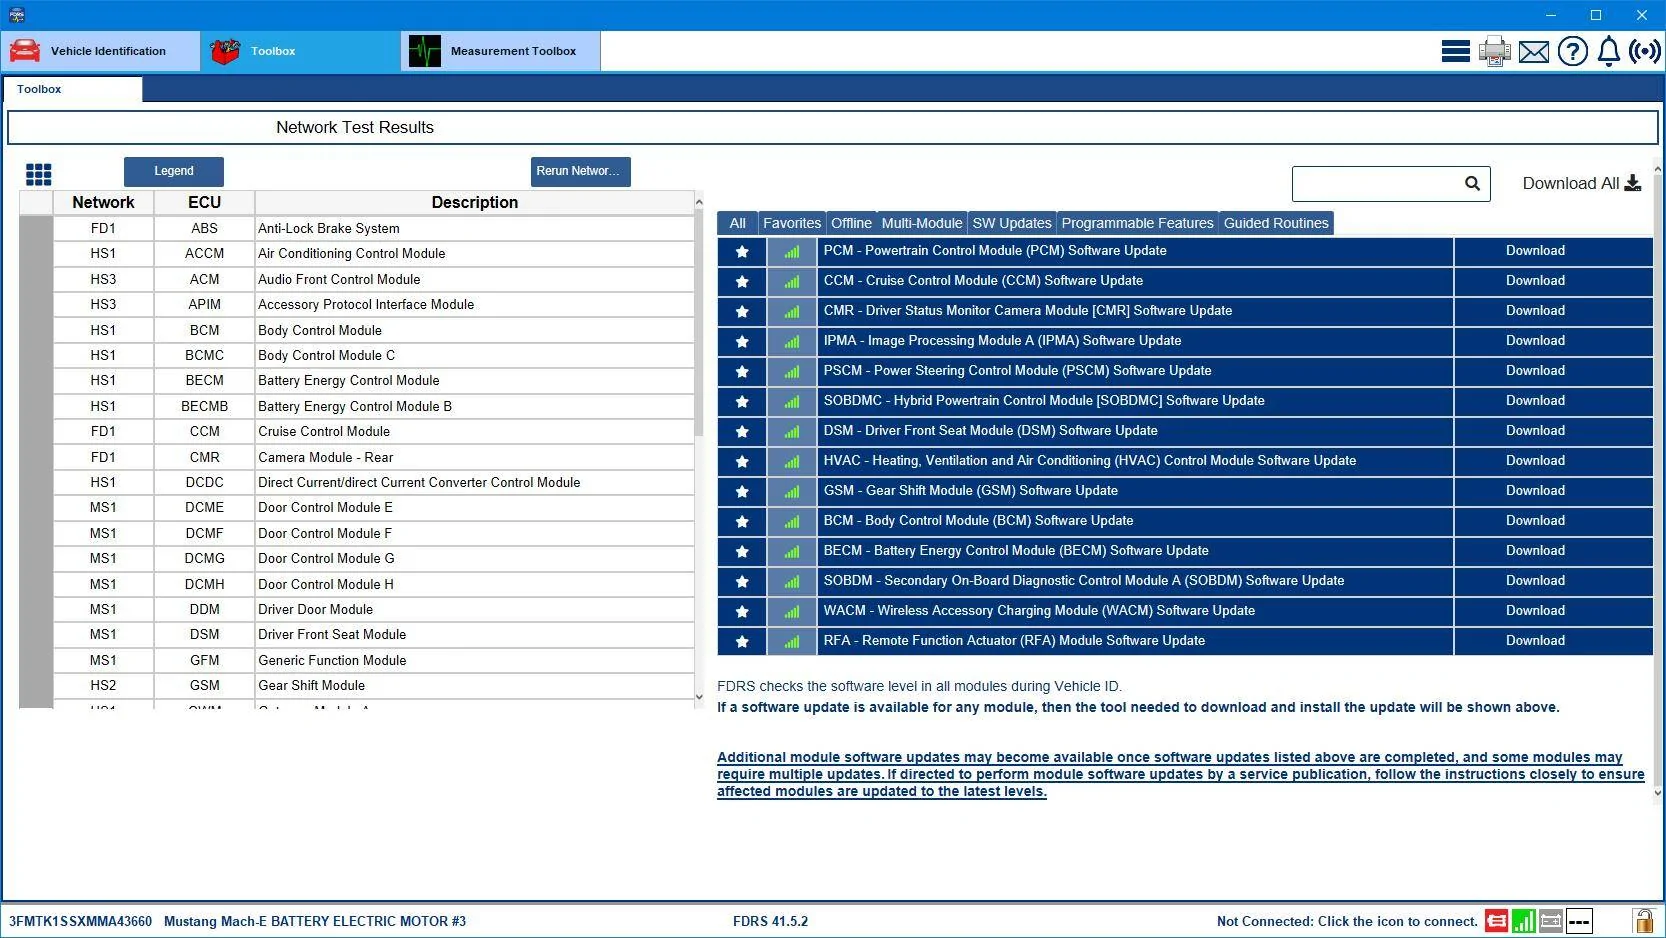This screenshot has height=938, width=1666.
Task: Click the VIN 3FMTK1SSXMMA43660 in status bar
Action: pyautogui.click(x=80, y=921)
